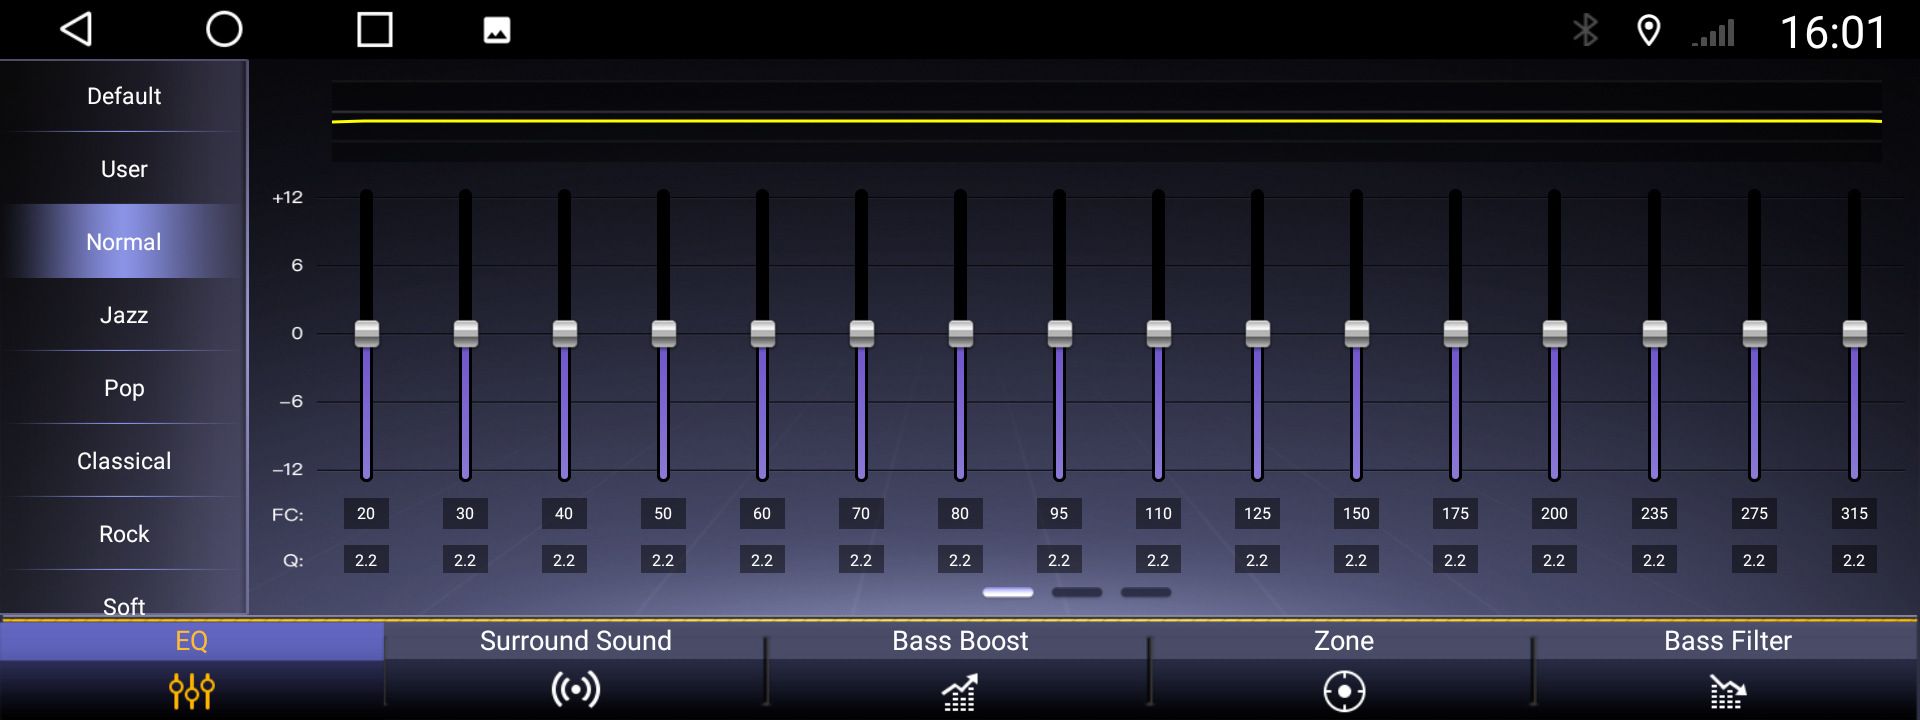Open the image notification icon in status bar
The width and height of the screenshot is (1920, 720).
pos(497,31)
